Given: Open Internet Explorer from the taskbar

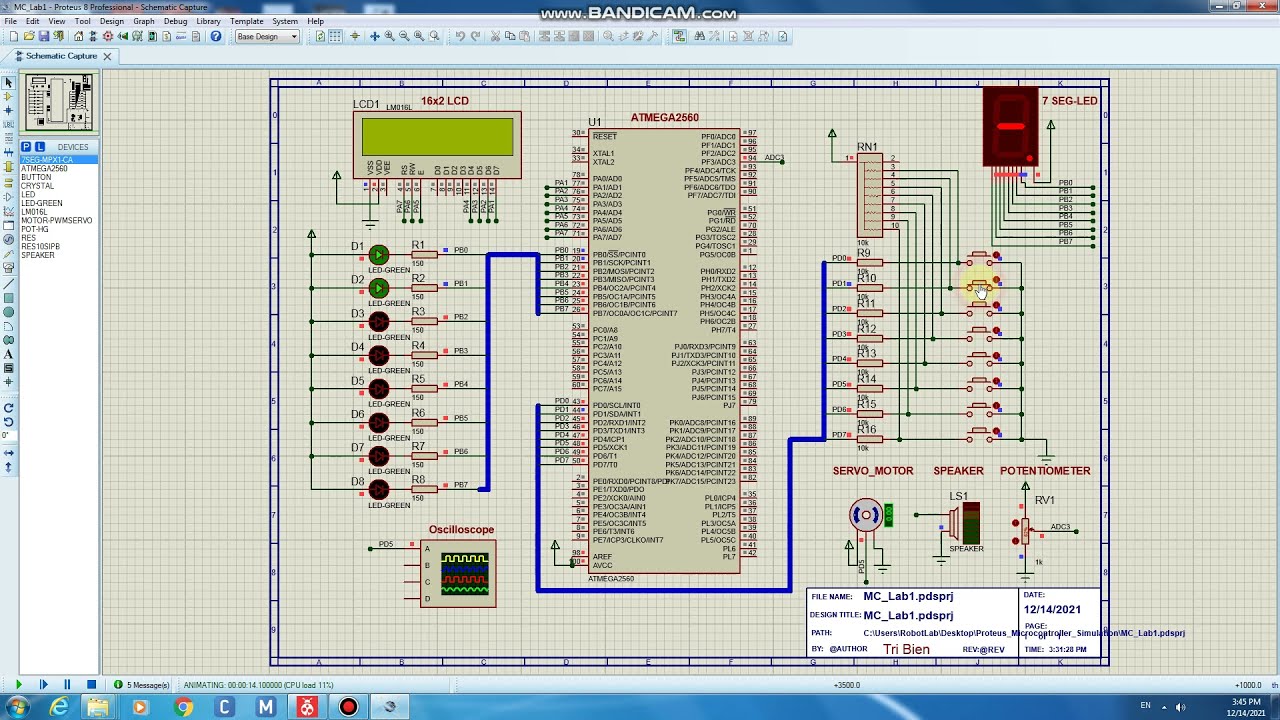Looking at the screenshot, I should 59,707.
